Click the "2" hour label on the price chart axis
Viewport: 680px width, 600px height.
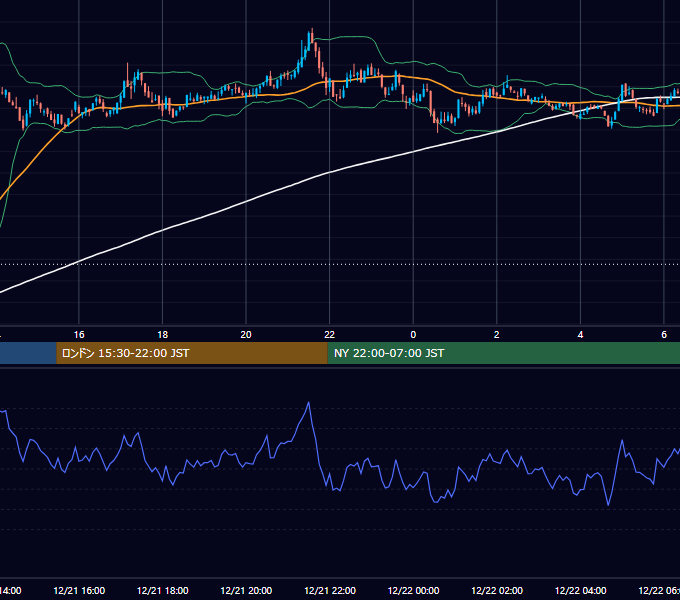(497, 335)
